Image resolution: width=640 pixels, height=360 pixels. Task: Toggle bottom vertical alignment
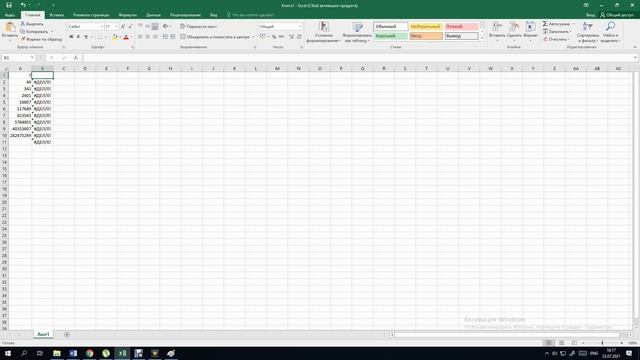coord(155,27)
